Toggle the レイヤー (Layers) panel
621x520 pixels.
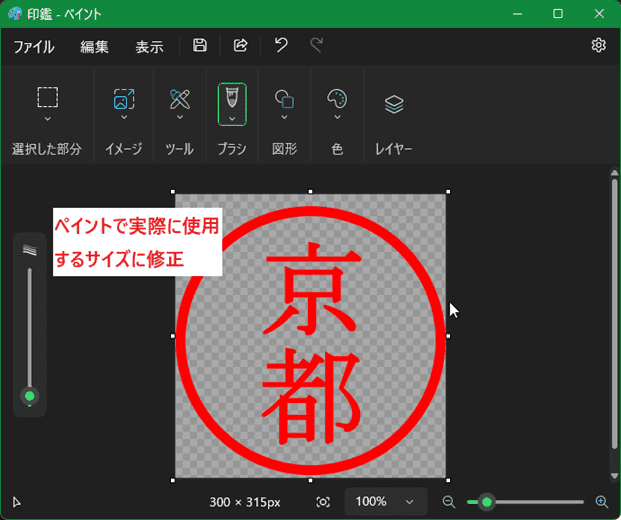click(394, 104)
